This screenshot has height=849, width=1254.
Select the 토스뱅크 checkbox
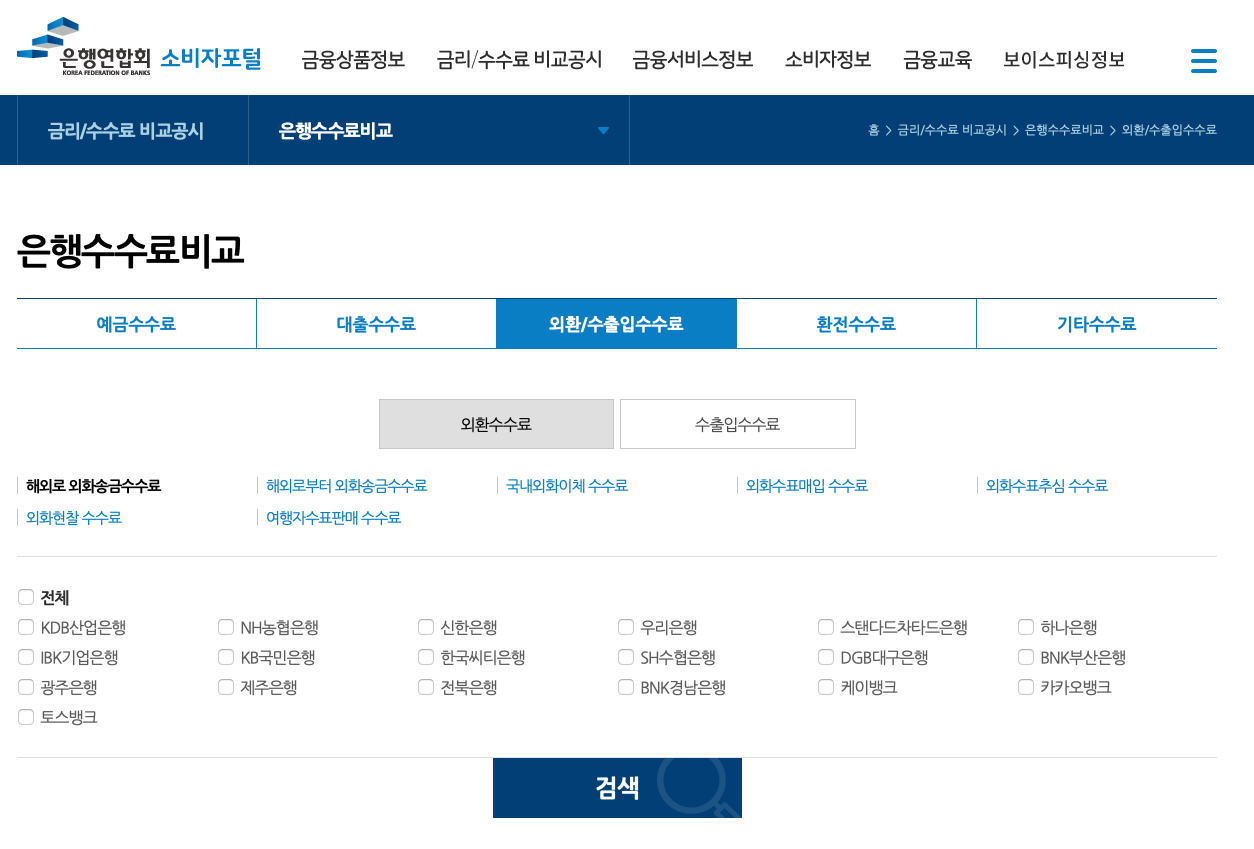tap(26, 717)
